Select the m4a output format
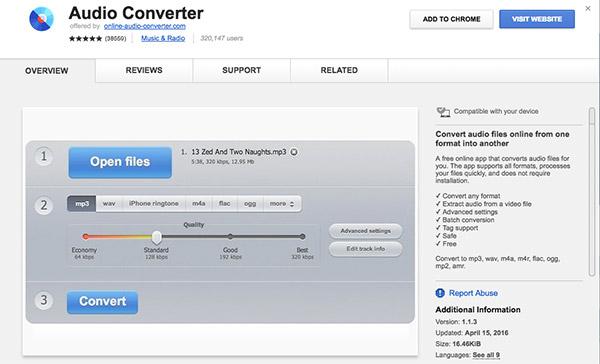This screenshot has height=364, width=600. (x=199, y=204)
